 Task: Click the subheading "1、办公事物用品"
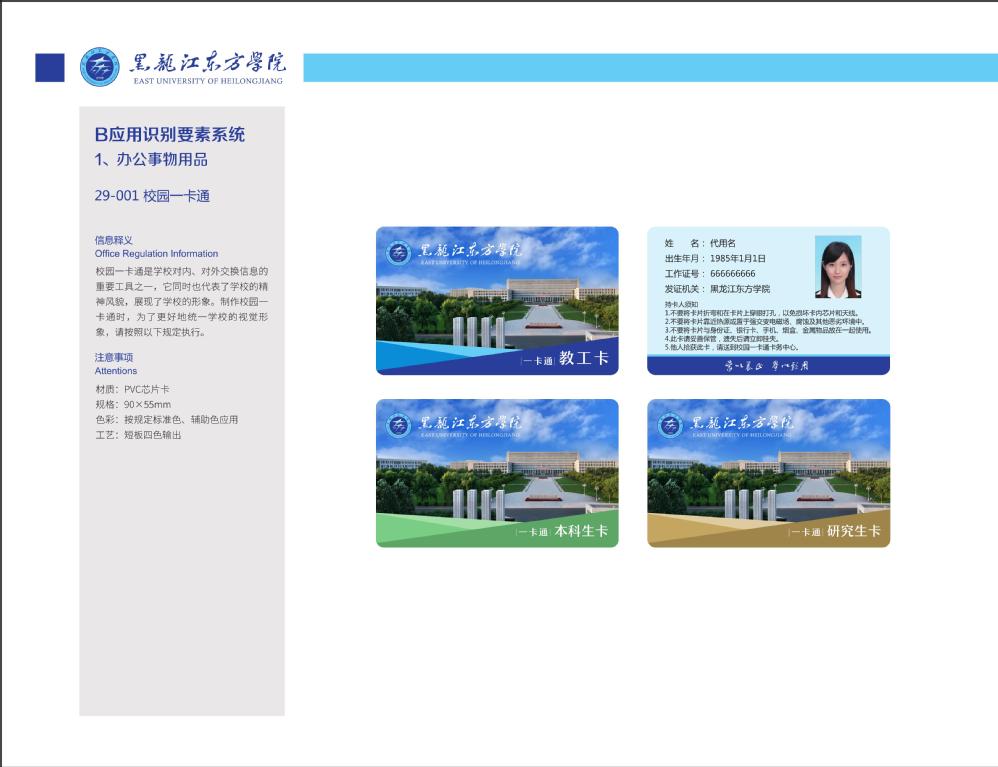(151, 160)
